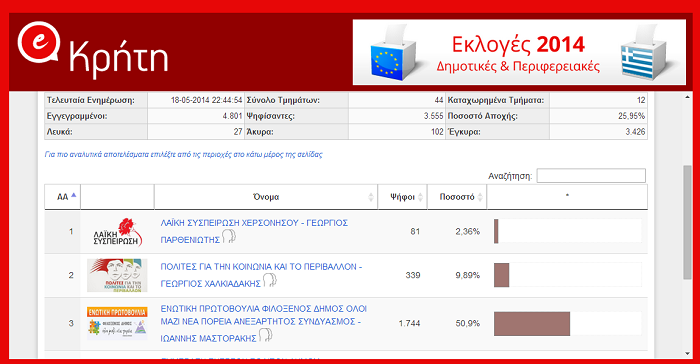Open the Εκλογές 2014 banner

click(519, 52)
